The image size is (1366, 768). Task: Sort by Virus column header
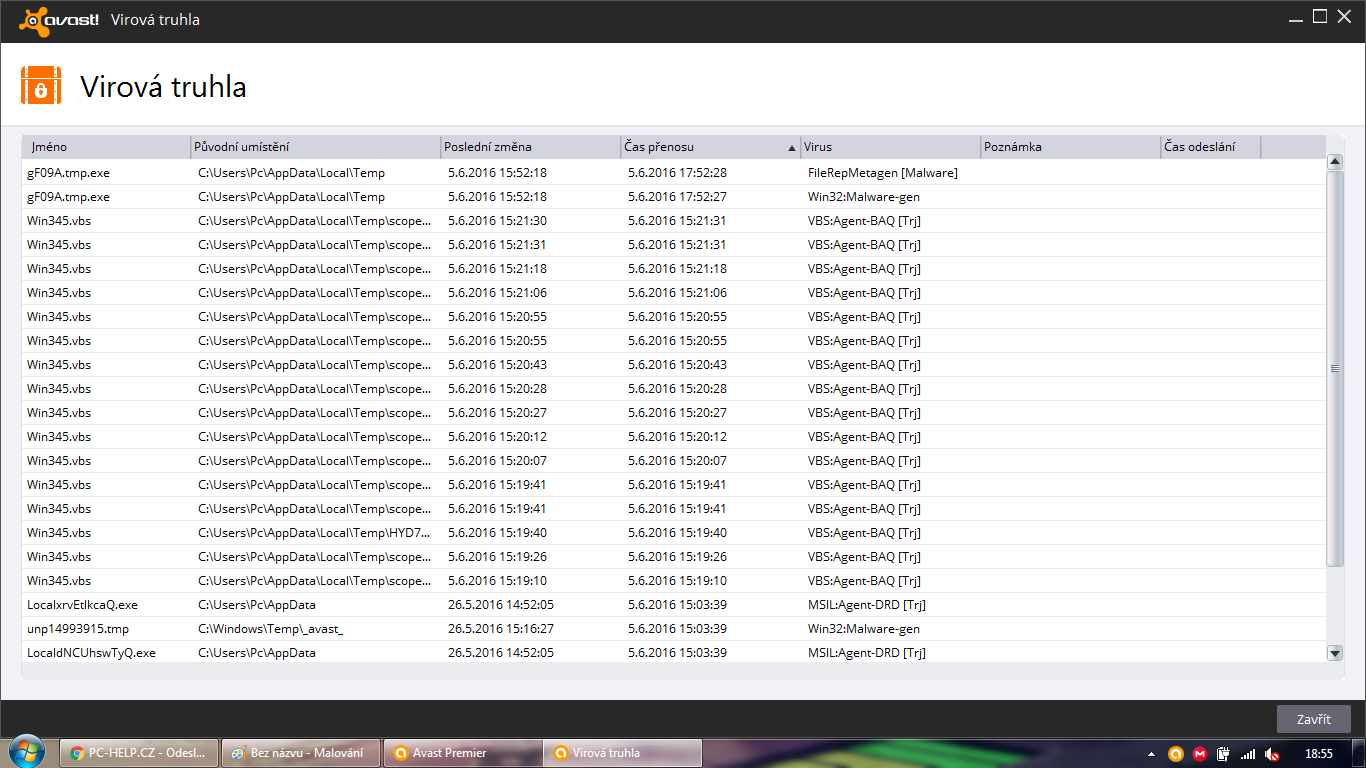889,147
